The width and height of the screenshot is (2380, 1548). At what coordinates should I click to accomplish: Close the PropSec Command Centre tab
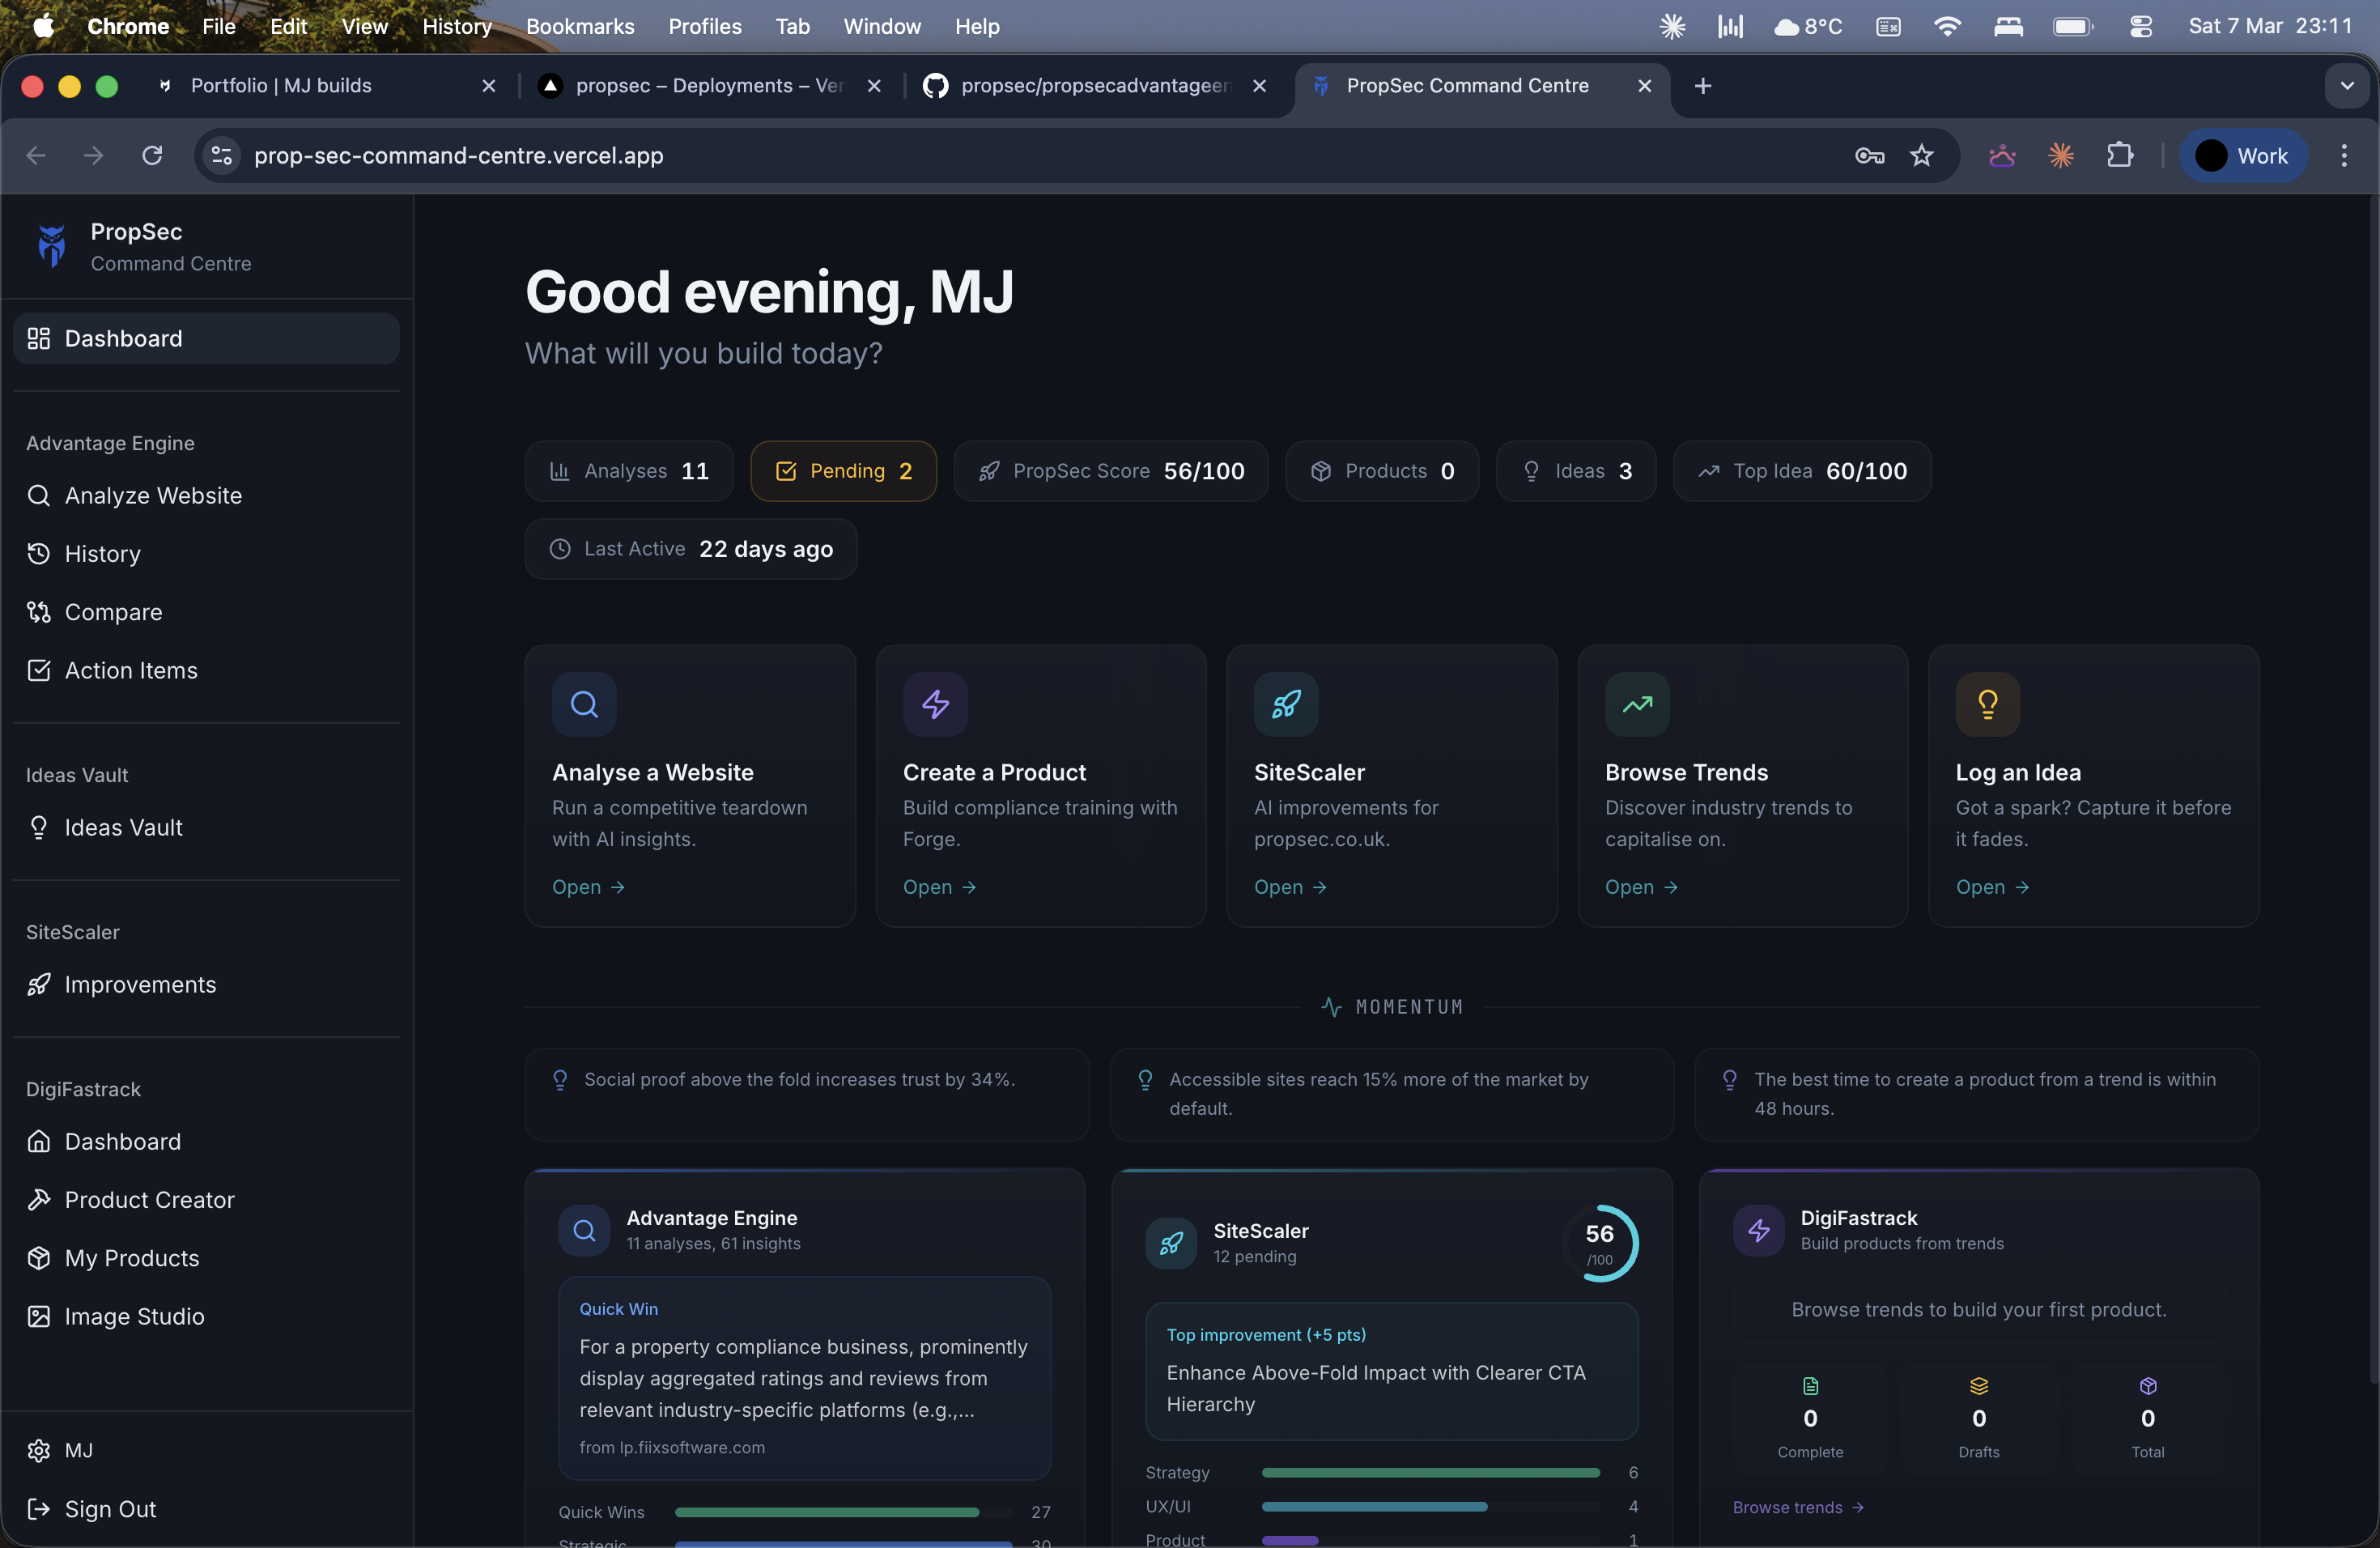[1644, 86]
